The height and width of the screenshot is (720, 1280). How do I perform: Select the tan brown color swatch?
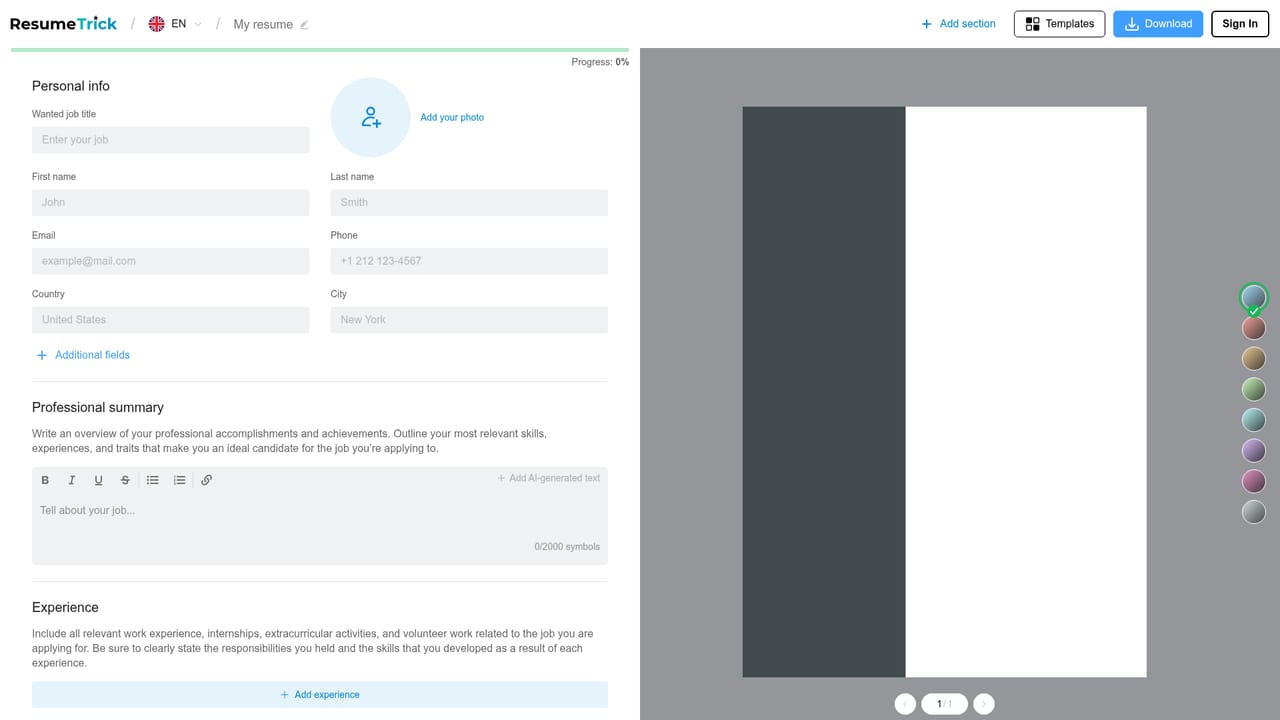pos(1254,359)
